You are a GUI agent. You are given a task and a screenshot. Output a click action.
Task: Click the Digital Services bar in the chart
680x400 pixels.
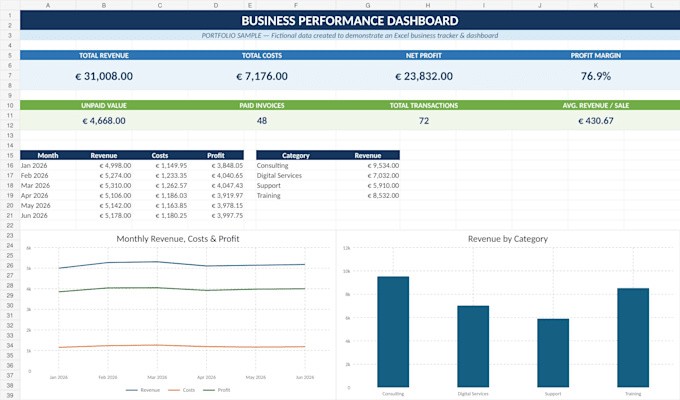tap(473, 347)
